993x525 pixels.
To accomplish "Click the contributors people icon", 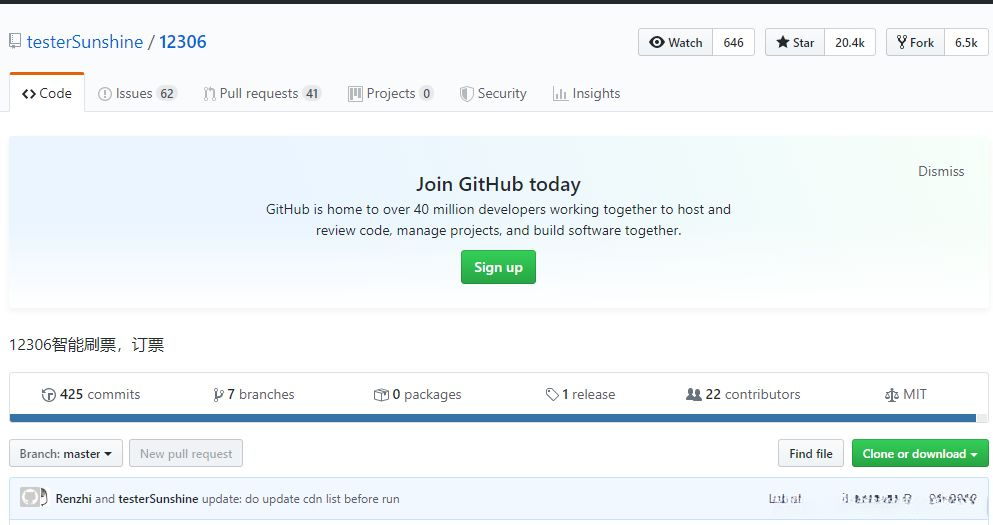I will tap(694, 395).
